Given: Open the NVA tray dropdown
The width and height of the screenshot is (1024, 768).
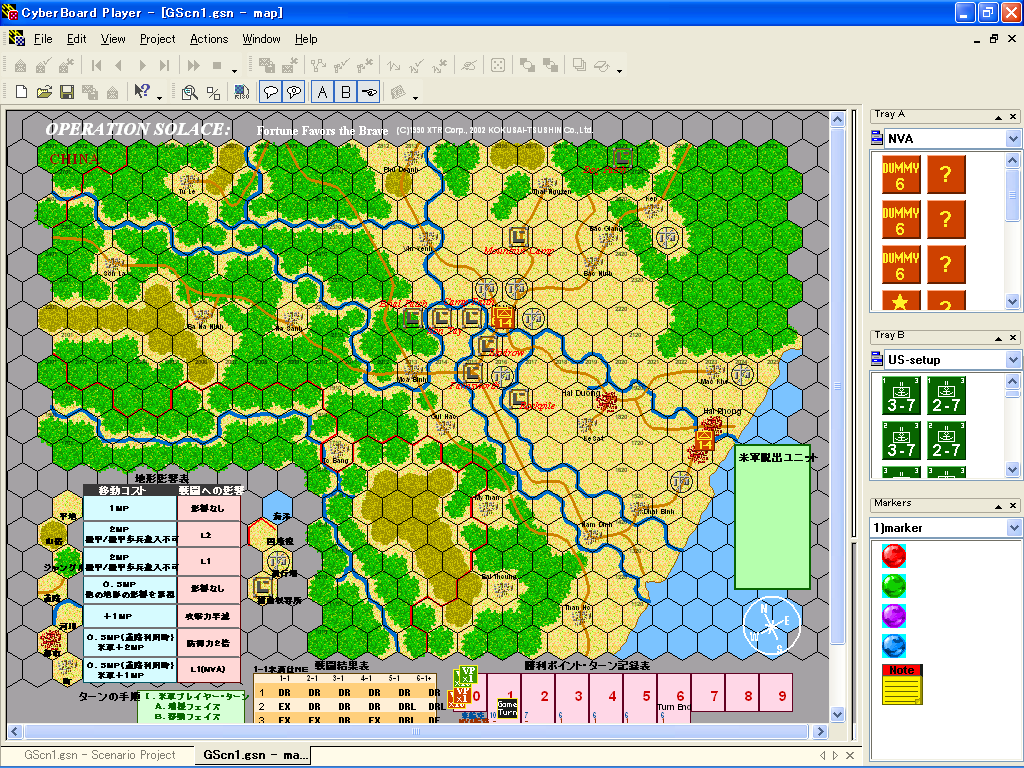Looking at the screenshot, I should [1013, 138].
